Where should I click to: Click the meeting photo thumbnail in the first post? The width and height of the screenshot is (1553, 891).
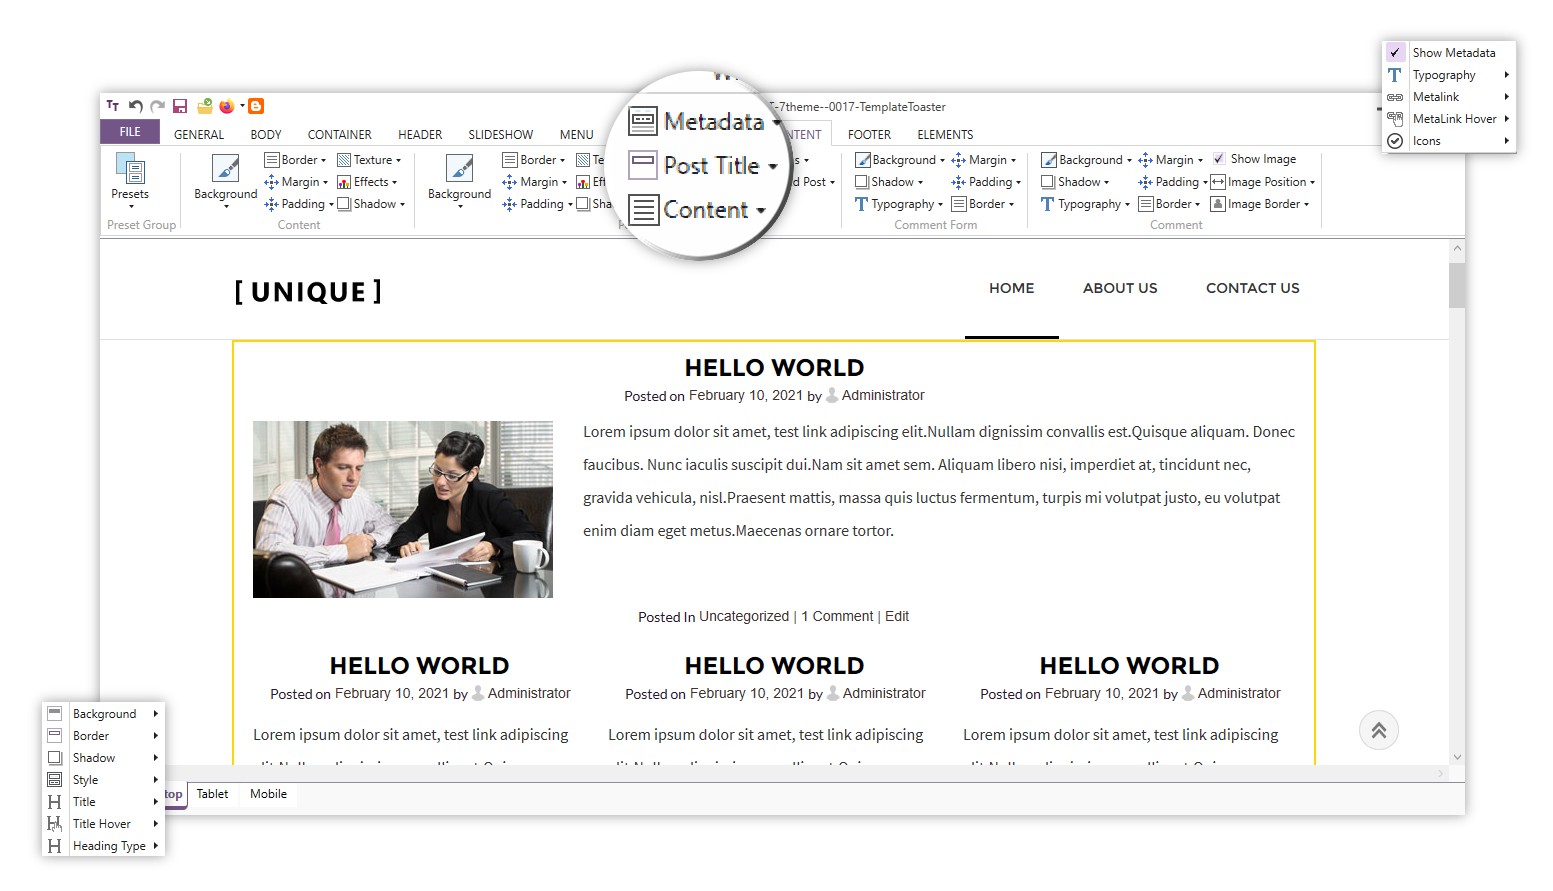(x=403, y=509)
